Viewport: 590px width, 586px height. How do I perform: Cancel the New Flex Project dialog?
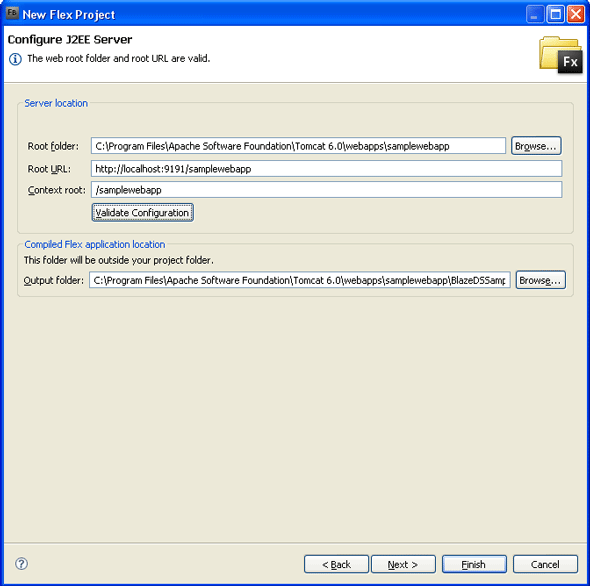[x=545, y=564]
